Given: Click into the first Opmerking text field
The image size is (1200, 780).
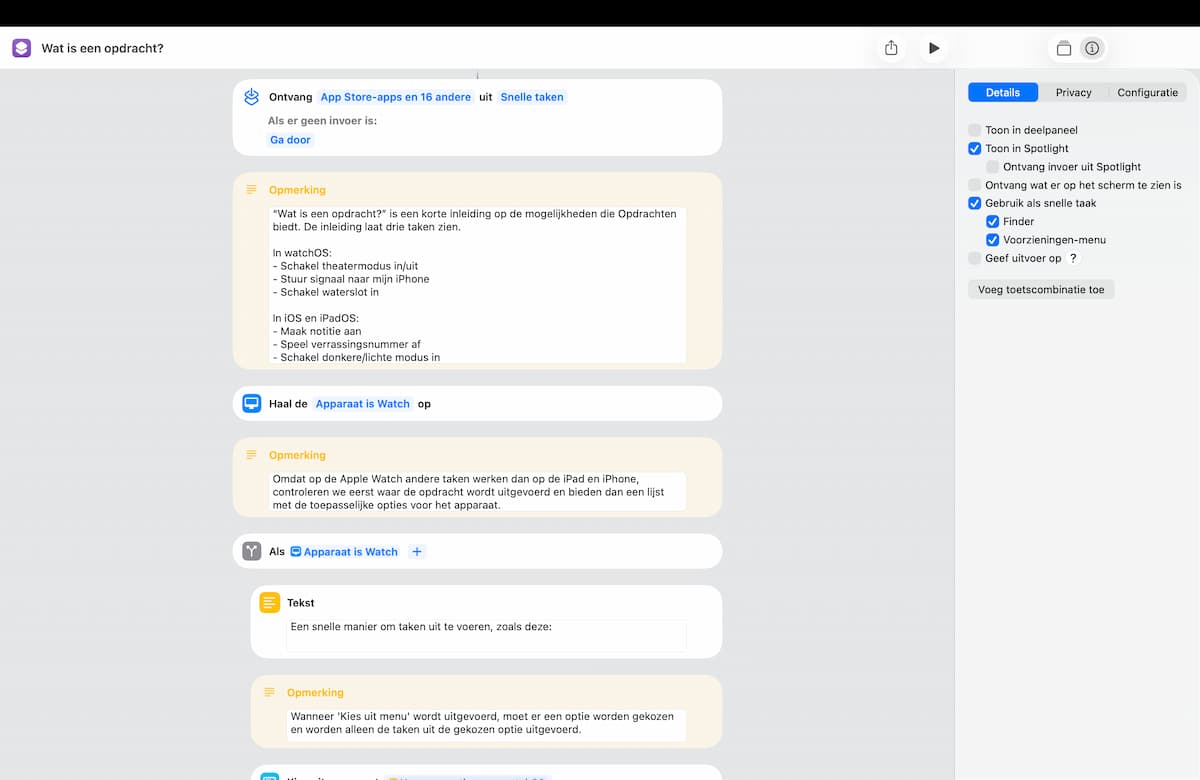Looking at the screenshot, I should pyautogui.click(x=478, y=285).
